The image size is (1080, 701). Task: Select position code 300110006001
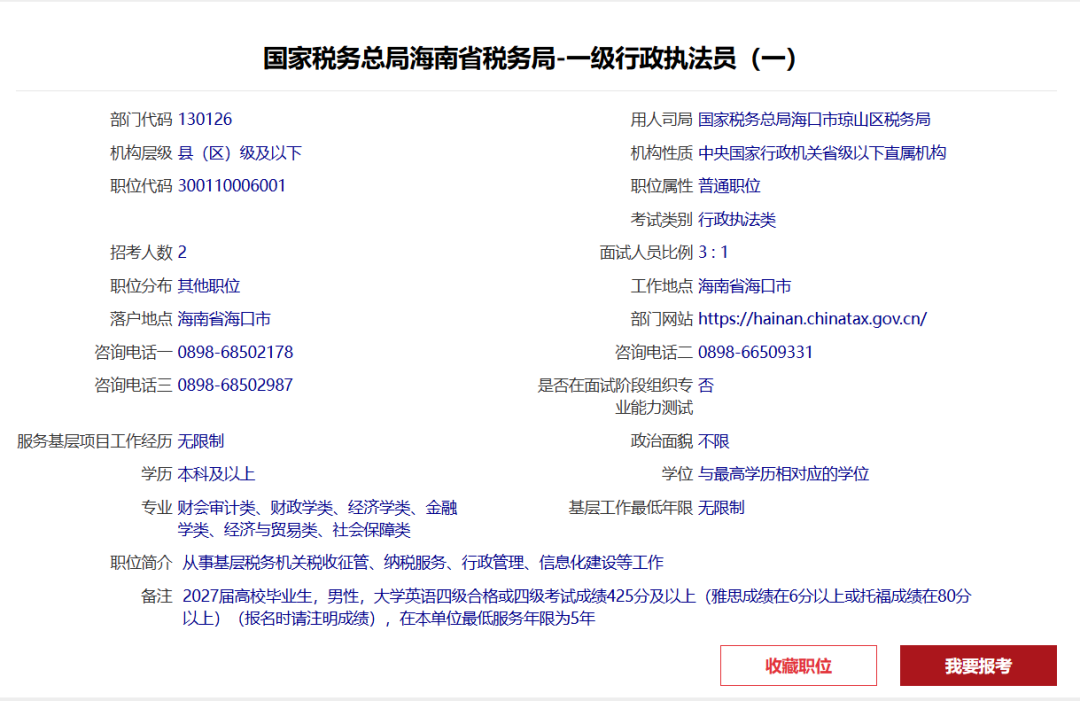[x=231, y=186]
